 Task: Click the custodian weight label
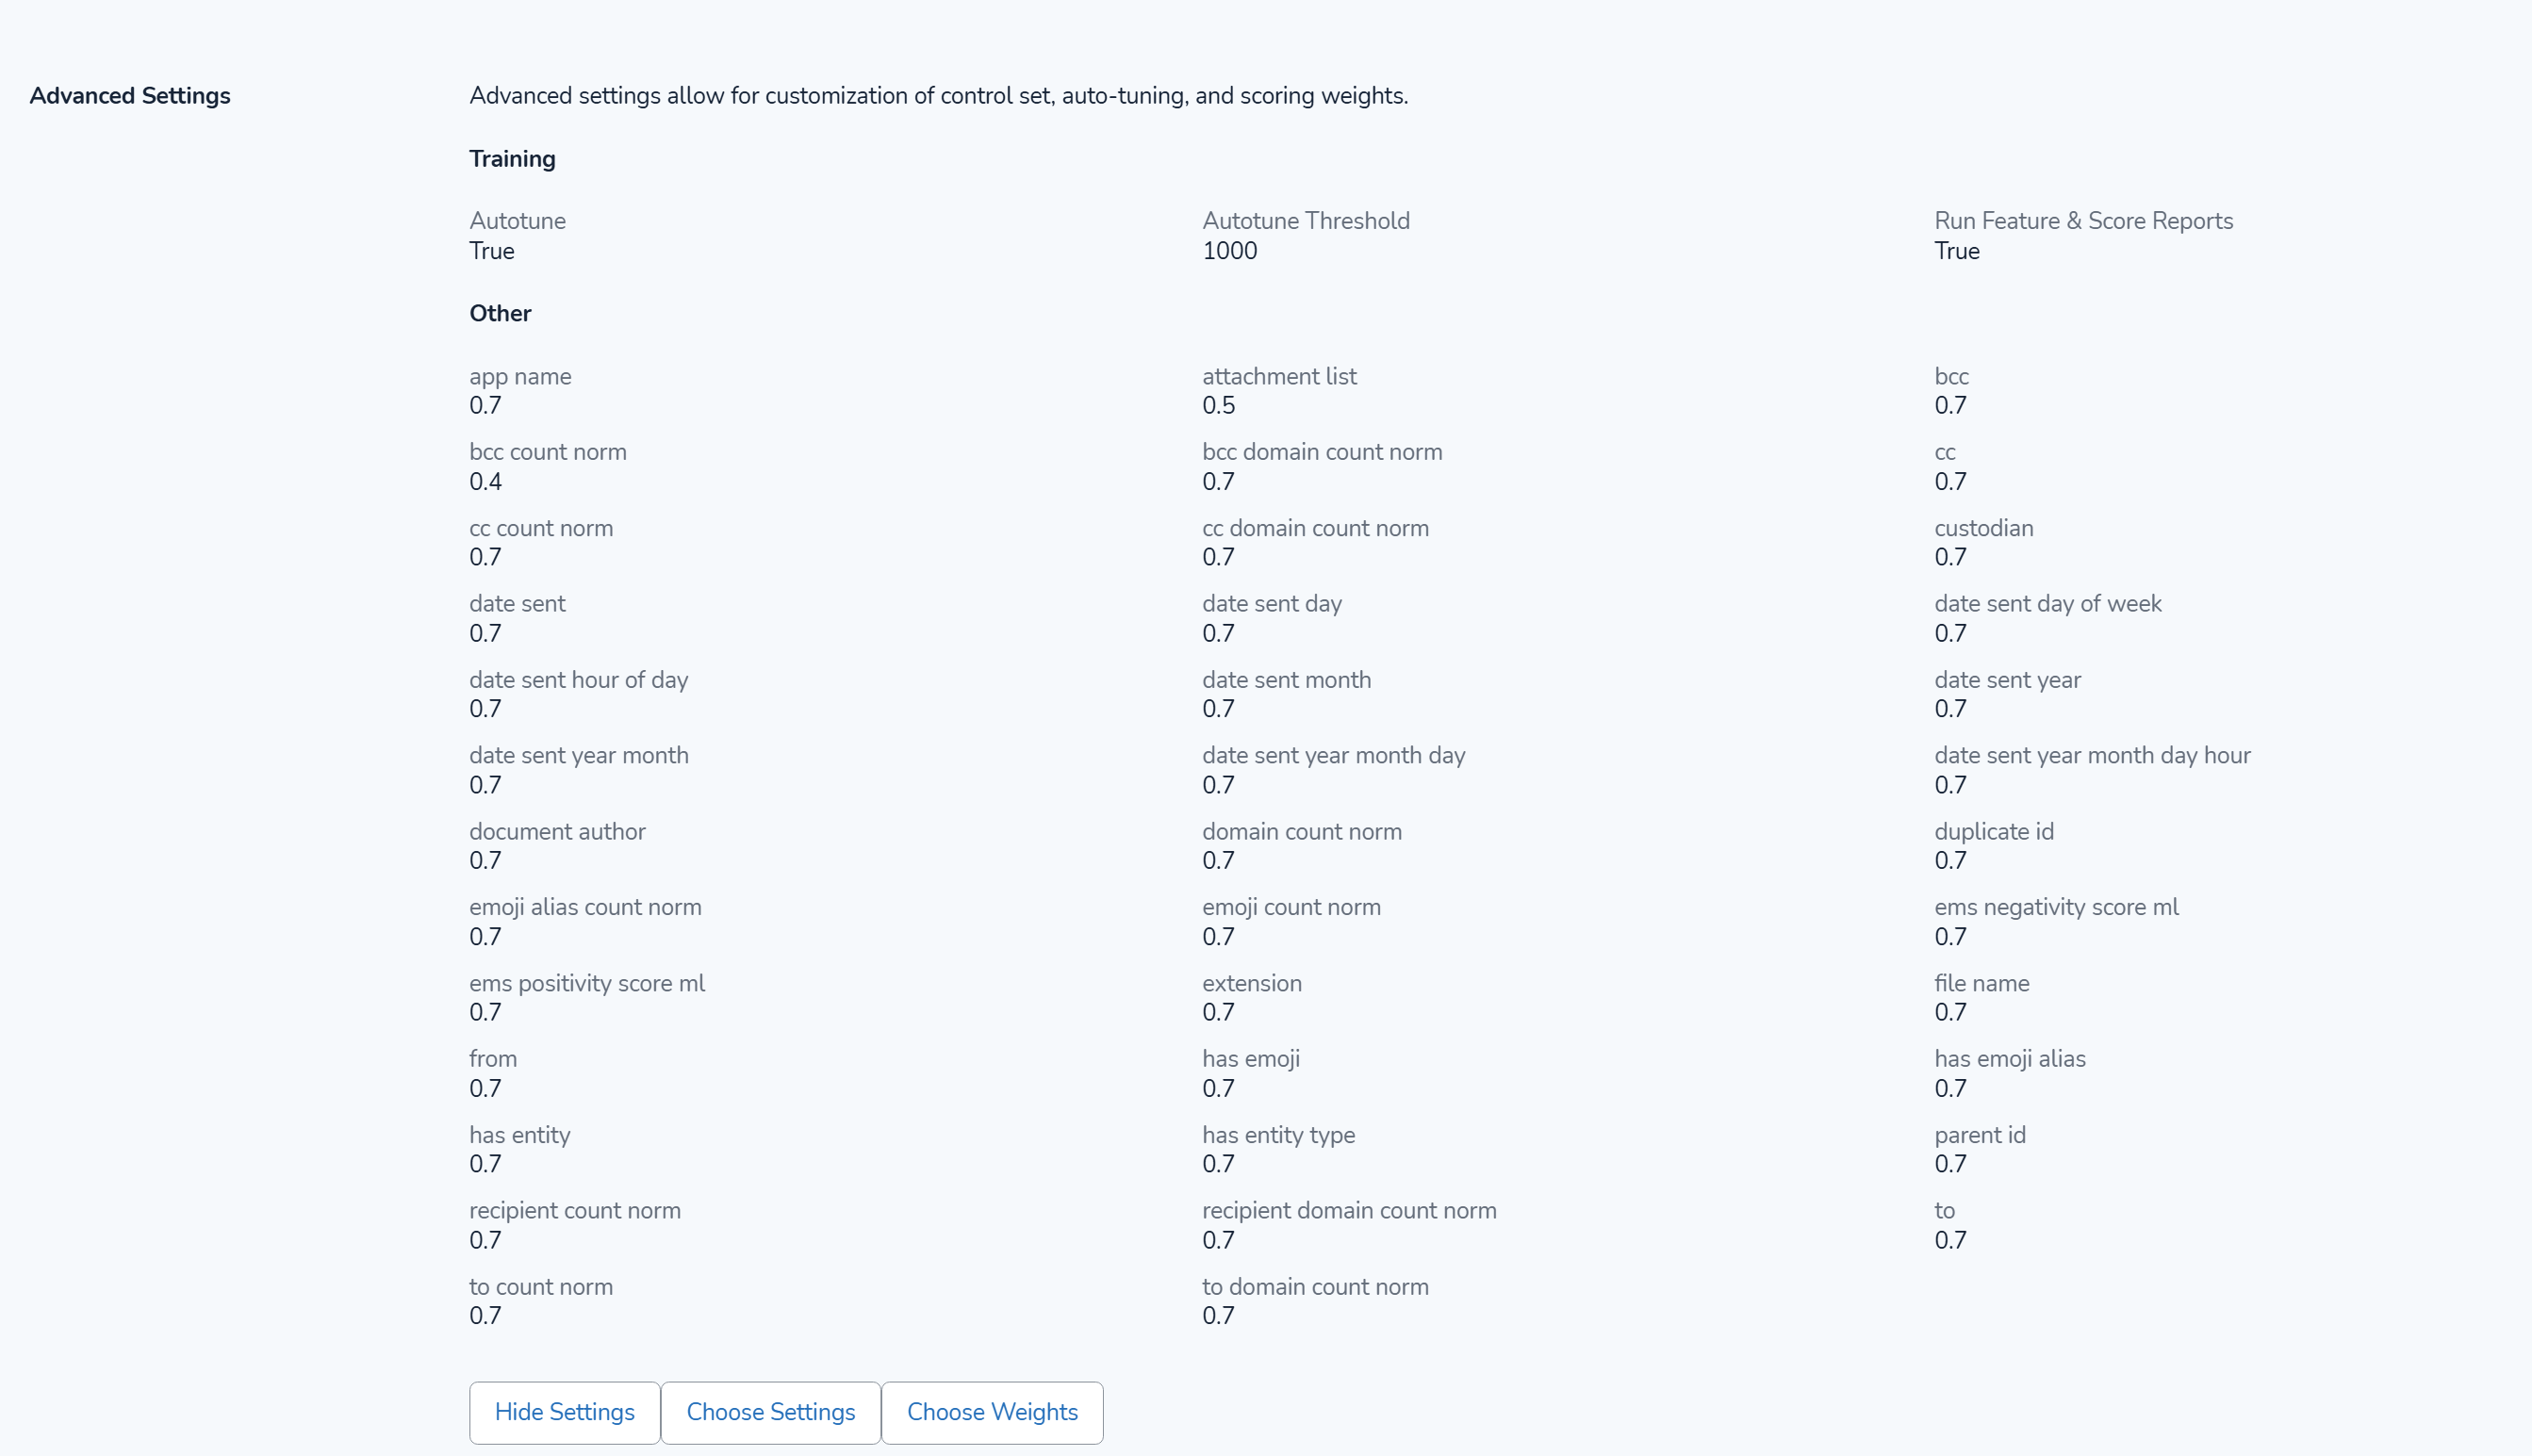tap(1983, 528)
